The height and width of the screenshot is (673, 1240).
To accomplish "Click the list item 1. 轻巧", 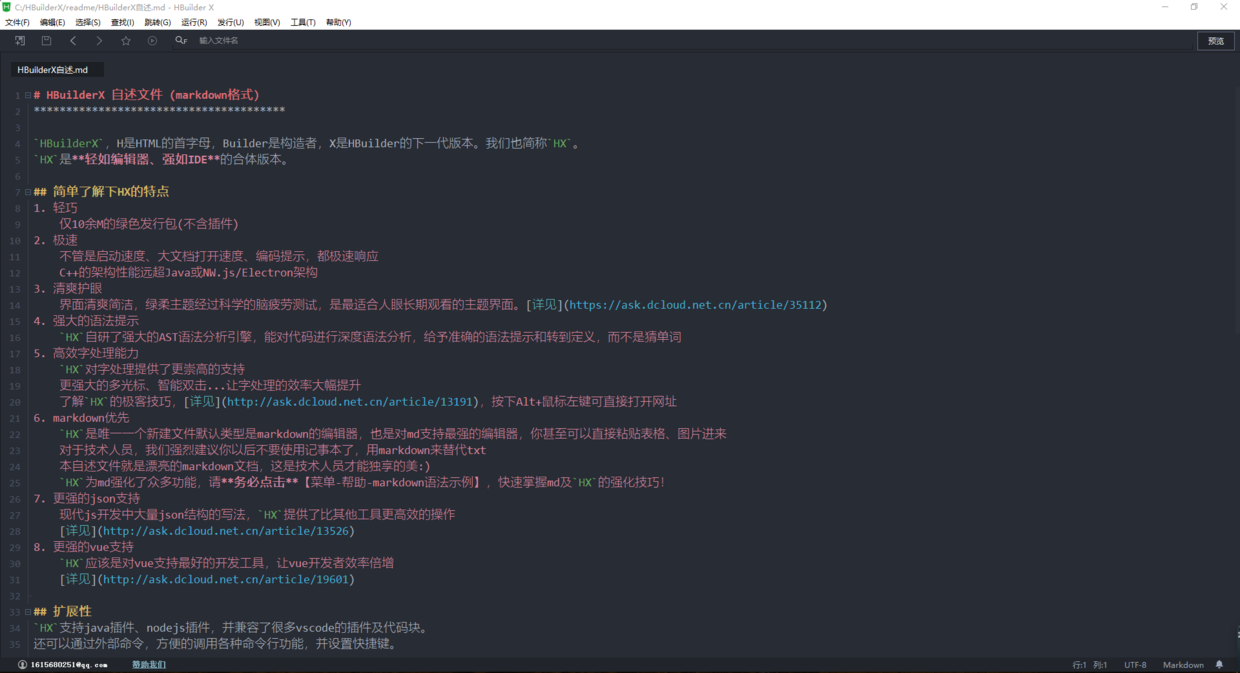I will [55, 208].
